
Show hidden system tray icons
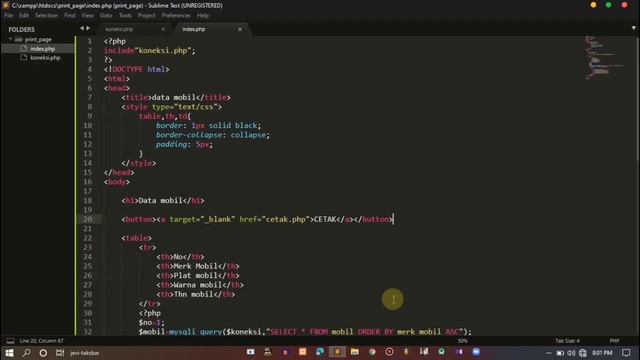coord(548,353)
